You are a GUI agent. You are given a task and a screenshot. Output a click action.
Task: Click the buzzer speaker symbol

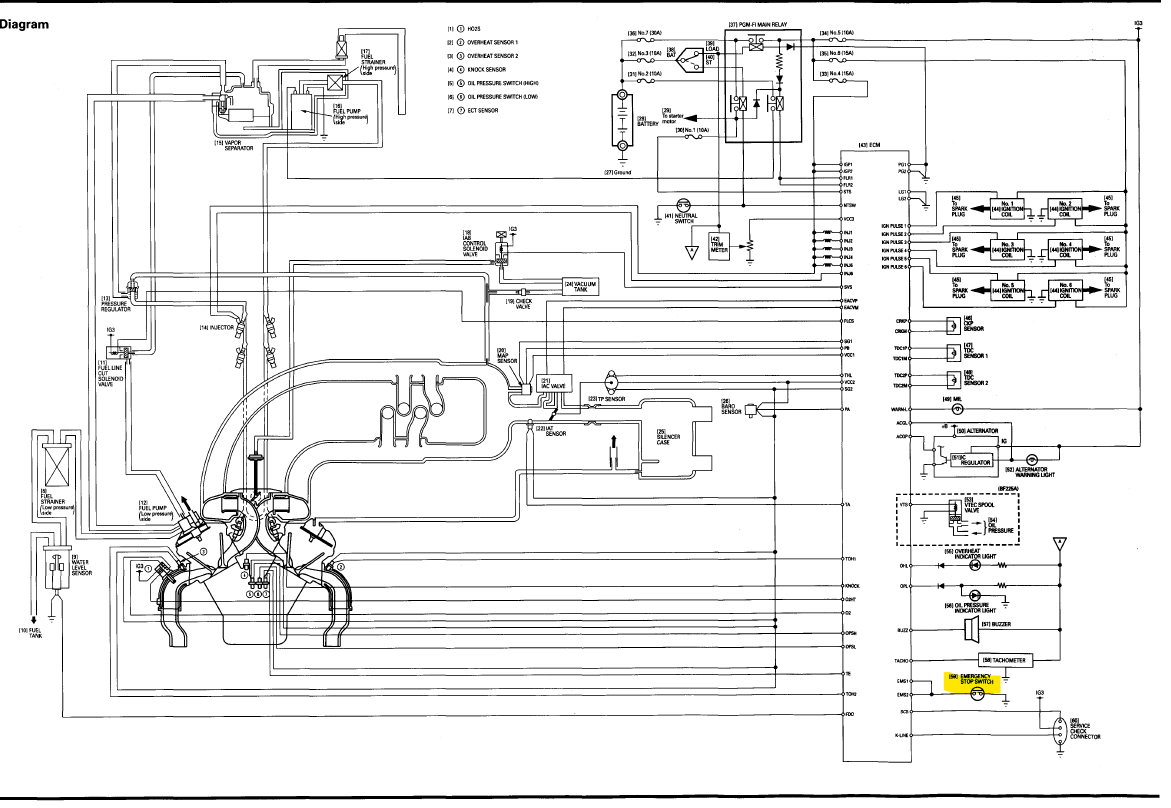click(972, 629)
